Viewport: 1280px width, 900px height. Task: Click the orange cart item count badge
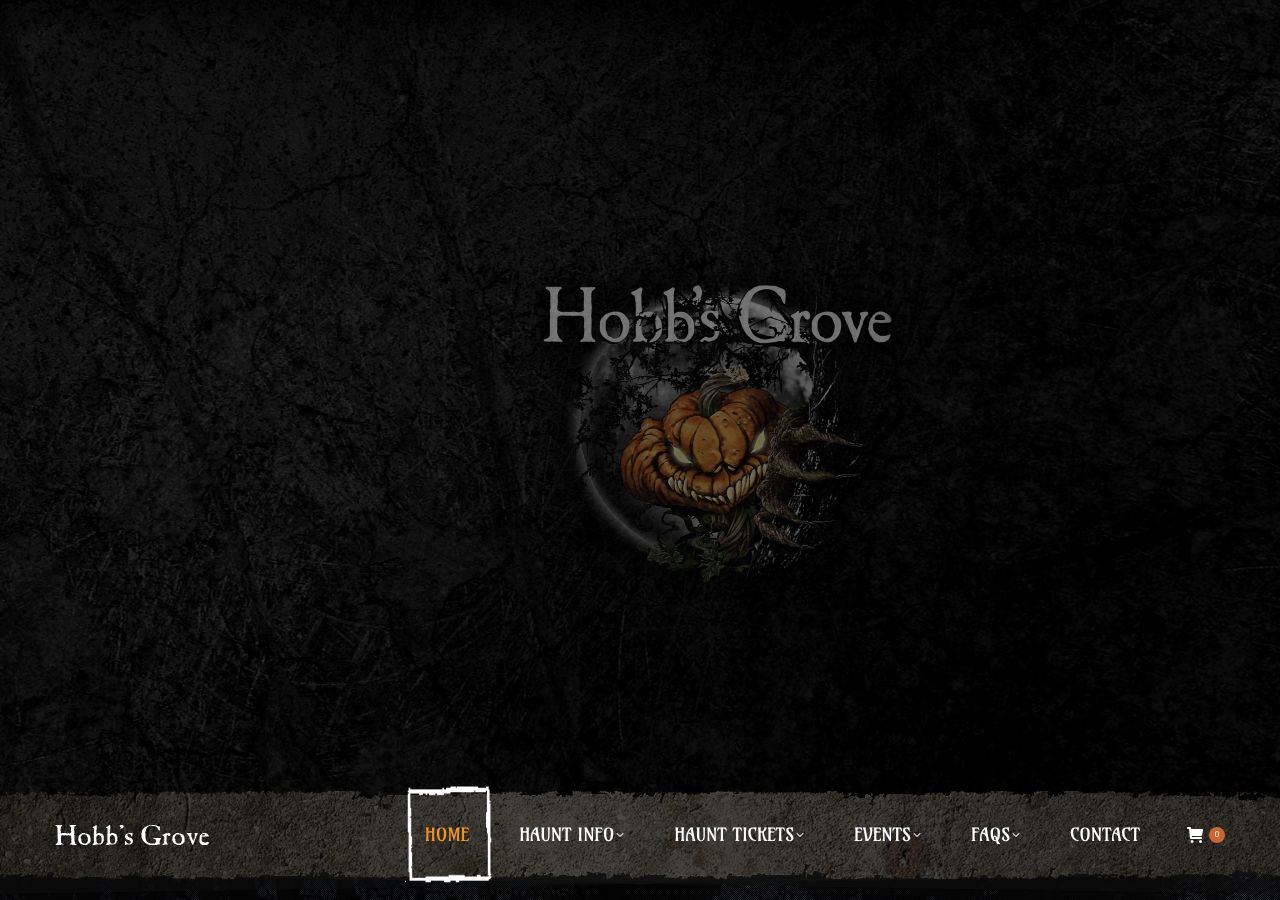(x=1217, y=835)
